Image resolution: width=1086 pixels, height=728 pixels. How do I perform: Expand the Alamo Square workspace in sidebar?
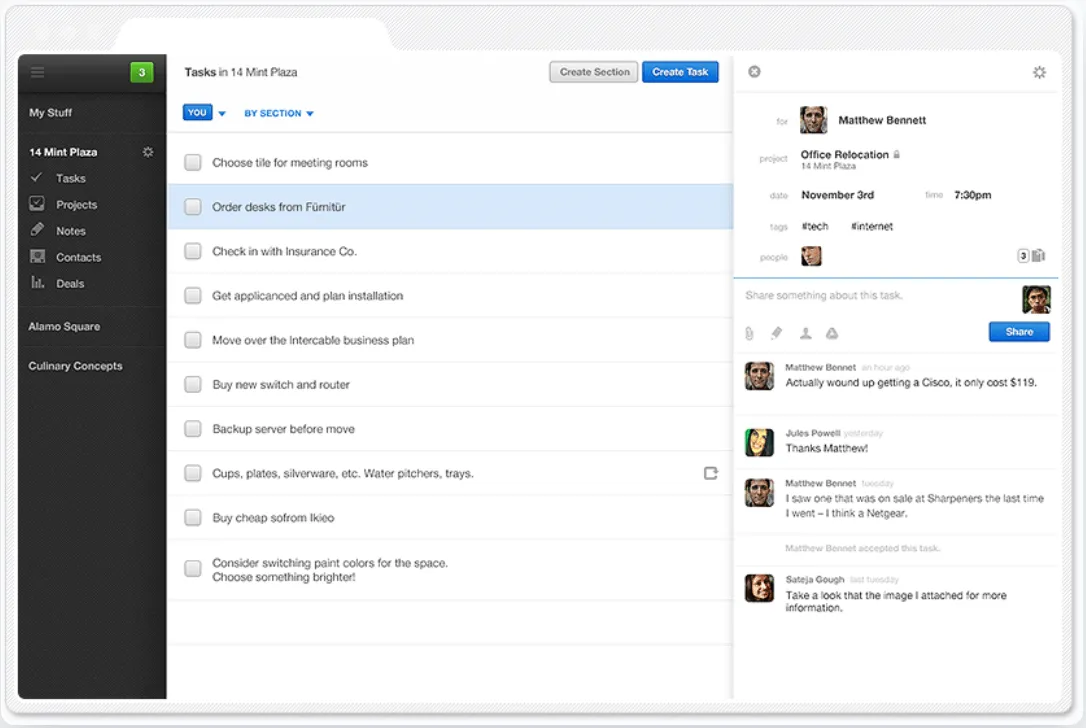(64, 326)
